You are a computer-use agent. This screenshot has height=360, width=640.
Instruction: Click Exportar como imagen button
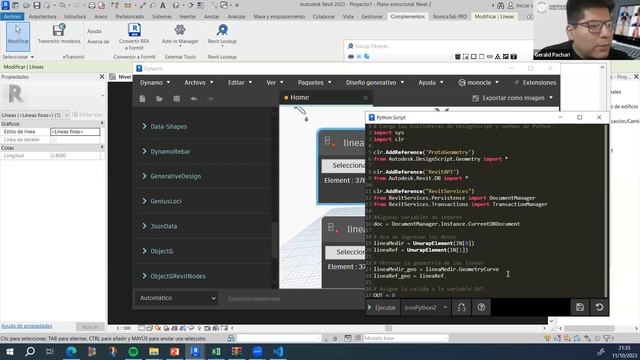(513, 98)
